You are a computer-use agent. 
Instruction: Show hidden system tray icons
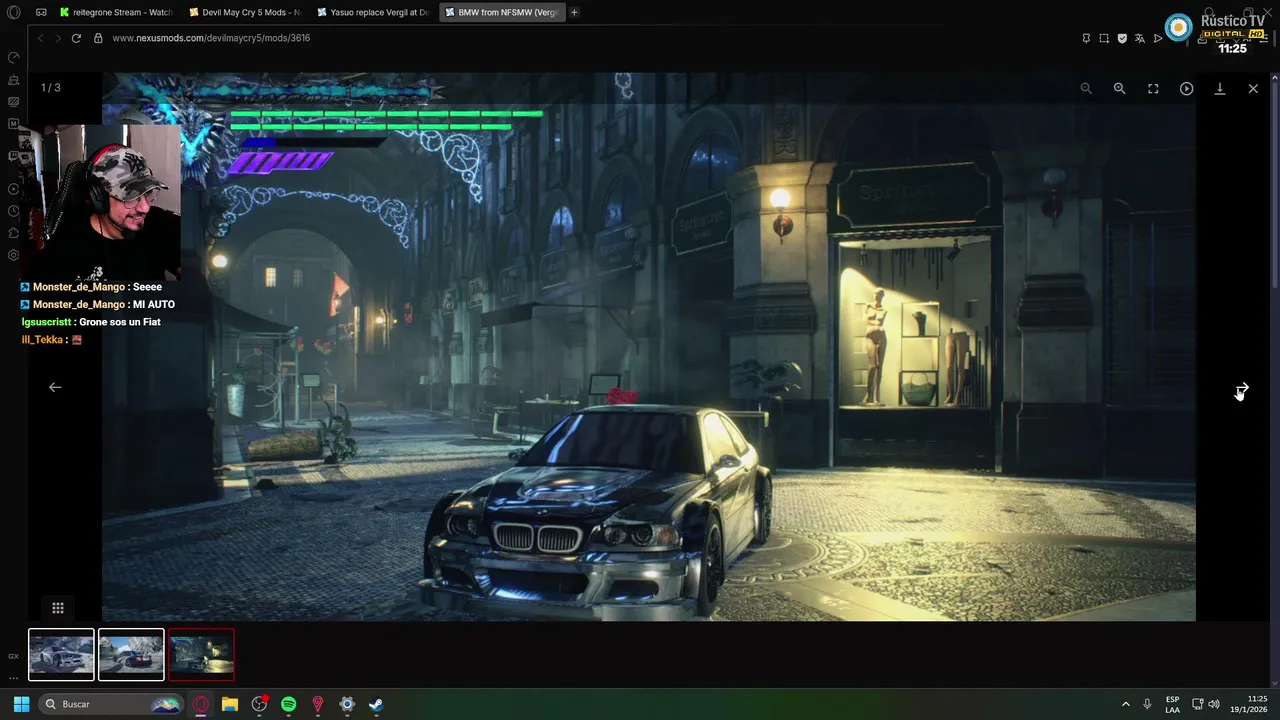pos(1125,704)
